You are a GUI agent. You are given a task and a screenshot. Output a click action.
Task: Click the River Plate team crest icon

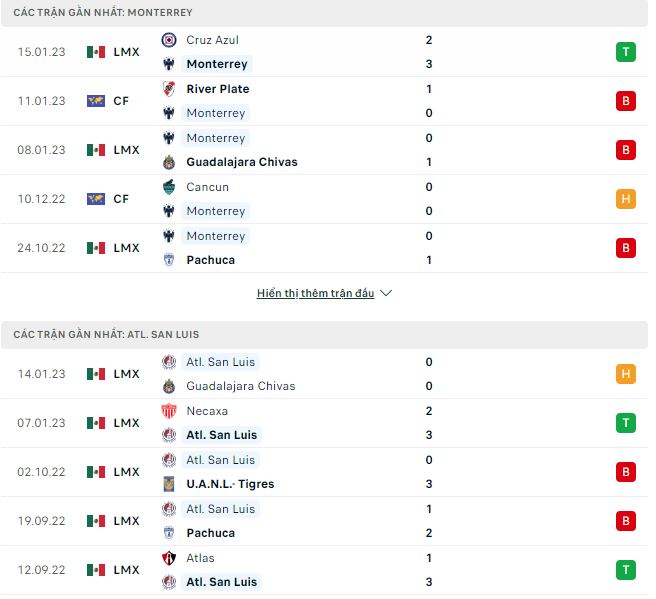click(169, 89)
